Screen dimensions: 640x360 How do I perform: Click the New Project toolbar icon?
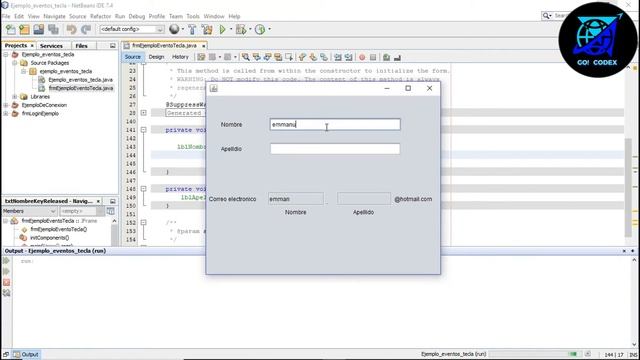tap(24, 29)
